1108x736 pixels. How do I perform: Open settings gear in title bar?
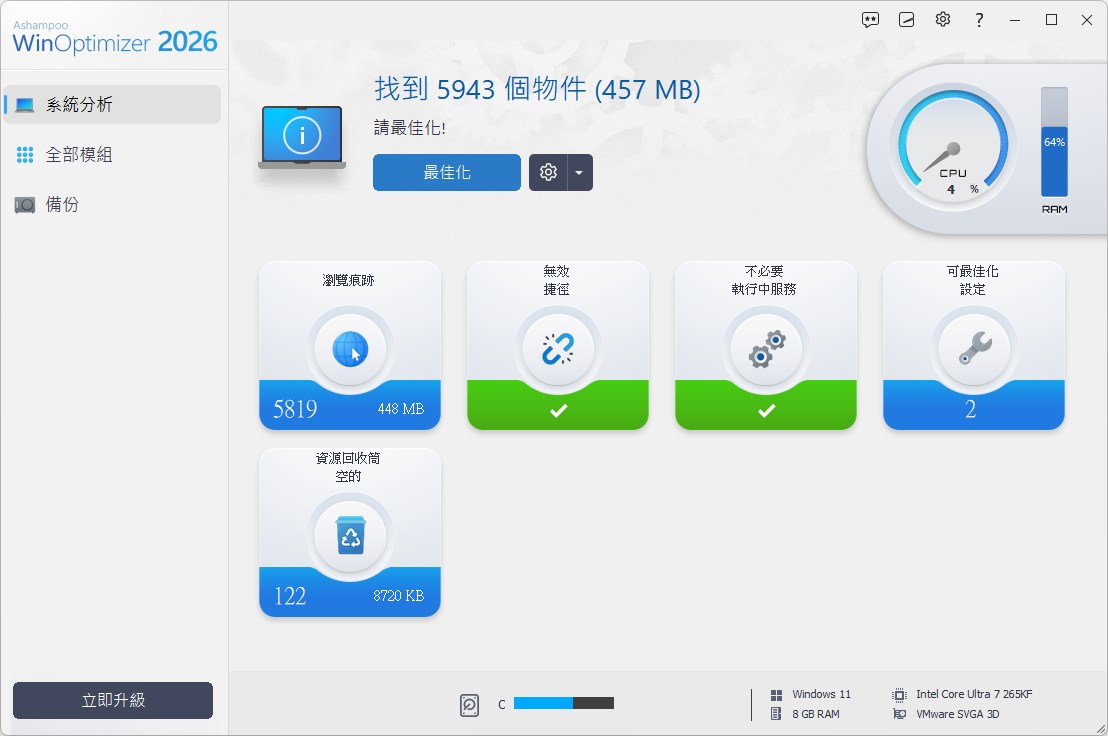click(943, 20)
